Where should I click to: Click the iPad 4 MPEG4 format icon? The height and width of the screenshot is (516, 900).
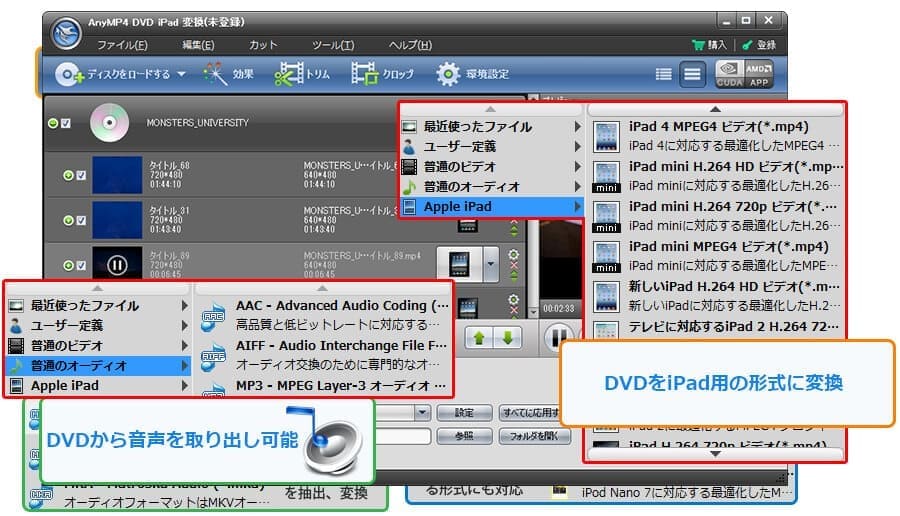tap(606, 137)
